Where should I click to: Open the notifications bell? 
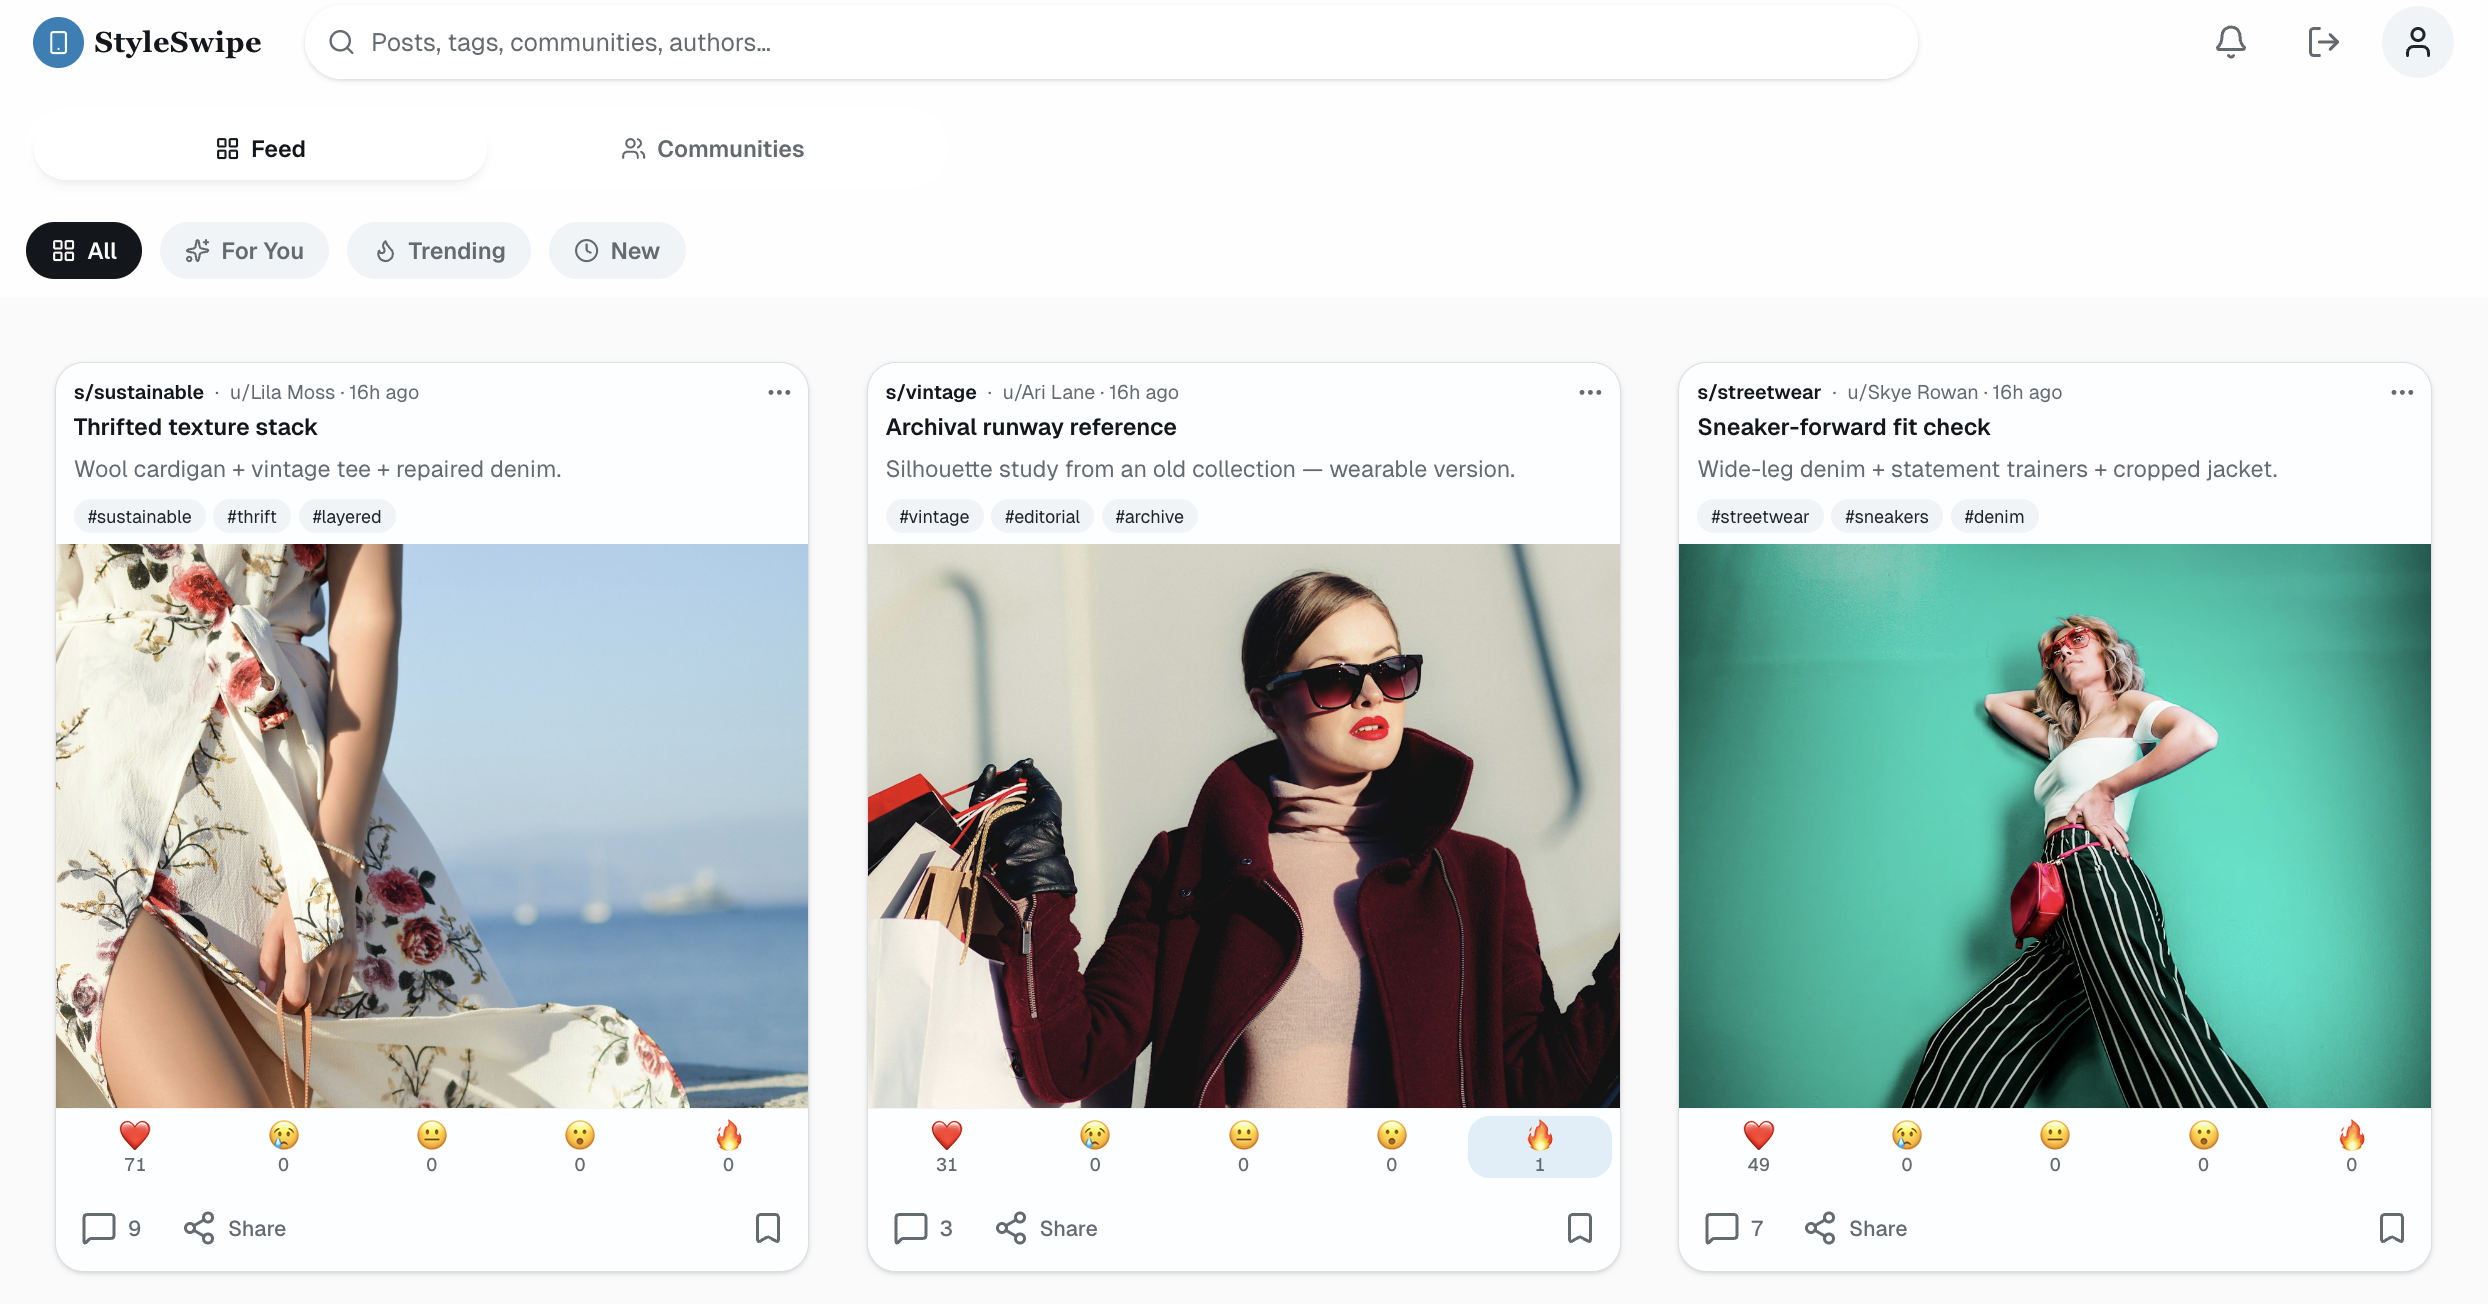coord(2230,42)
